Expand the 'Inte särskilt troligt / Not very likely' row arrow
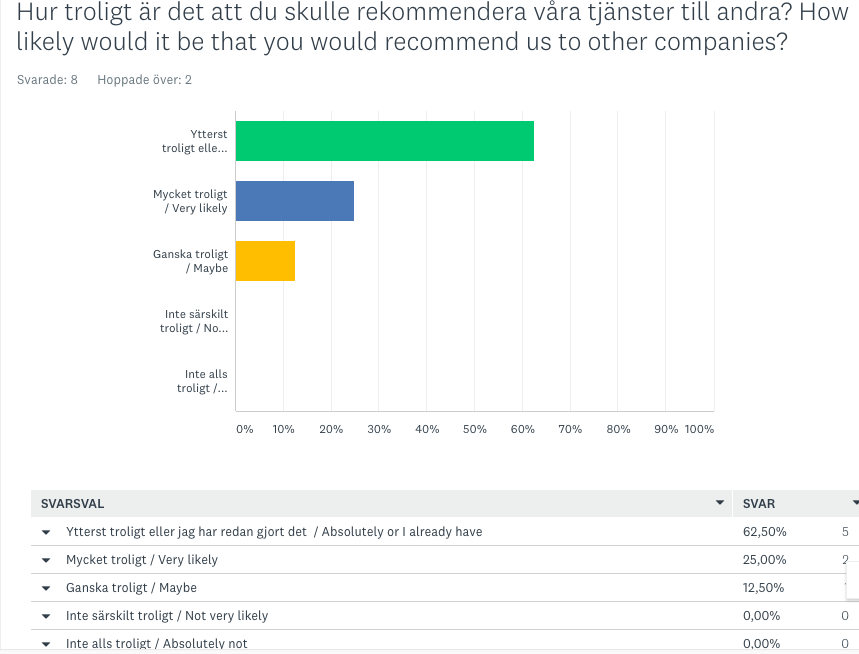This screenshot has width=859, height=654. [x=46, y=616]
